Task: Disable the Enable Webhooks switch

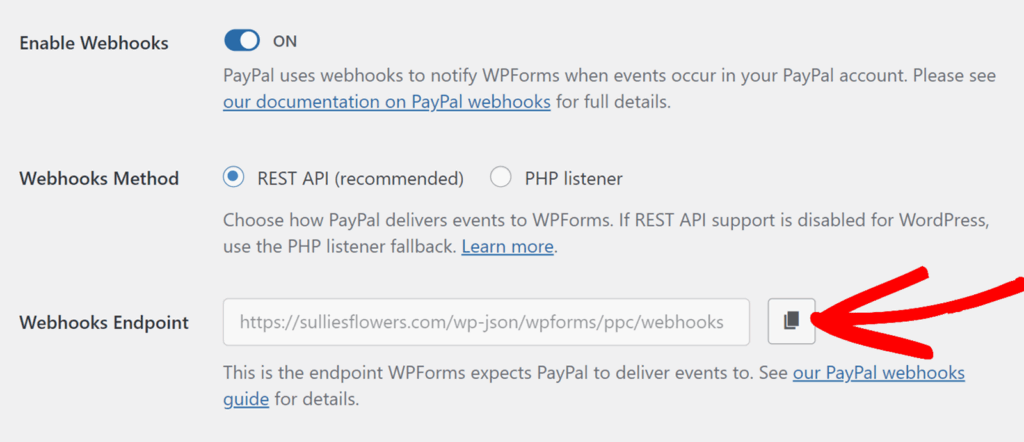Action: coord(241,41)
